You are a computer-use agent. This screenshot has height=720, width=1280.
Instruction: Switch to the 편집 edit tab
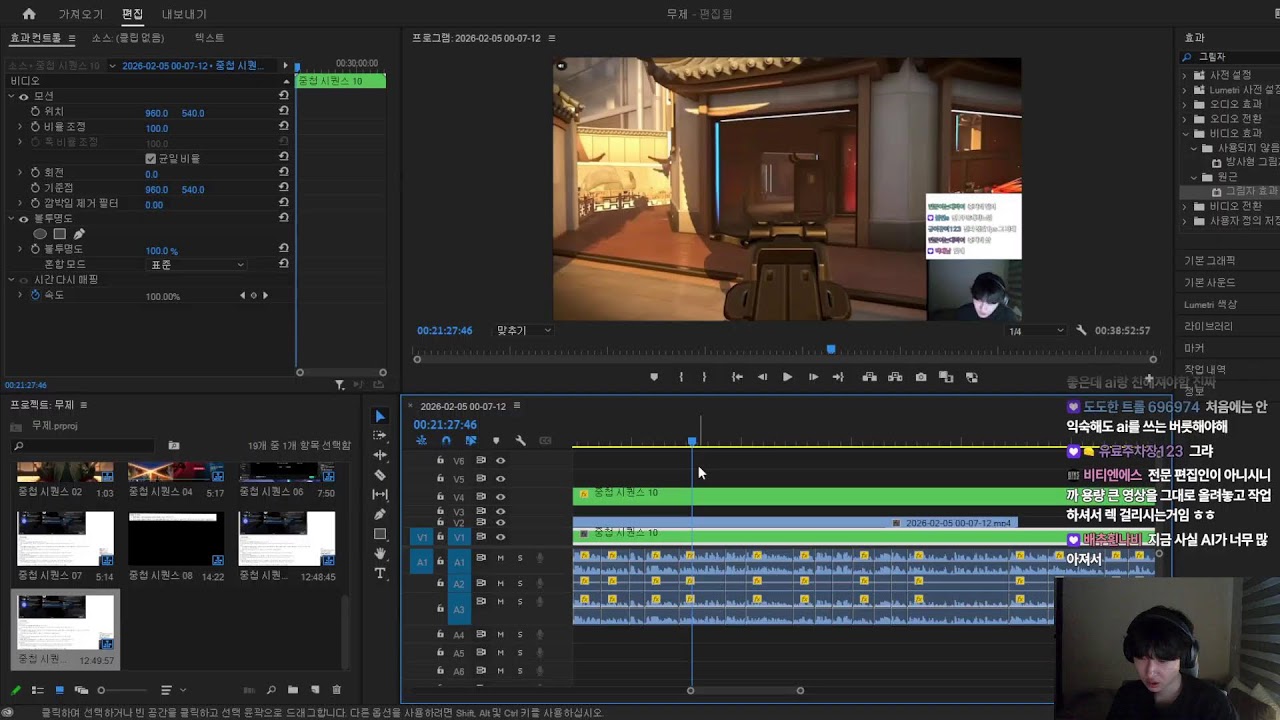[x=132, y=14]
